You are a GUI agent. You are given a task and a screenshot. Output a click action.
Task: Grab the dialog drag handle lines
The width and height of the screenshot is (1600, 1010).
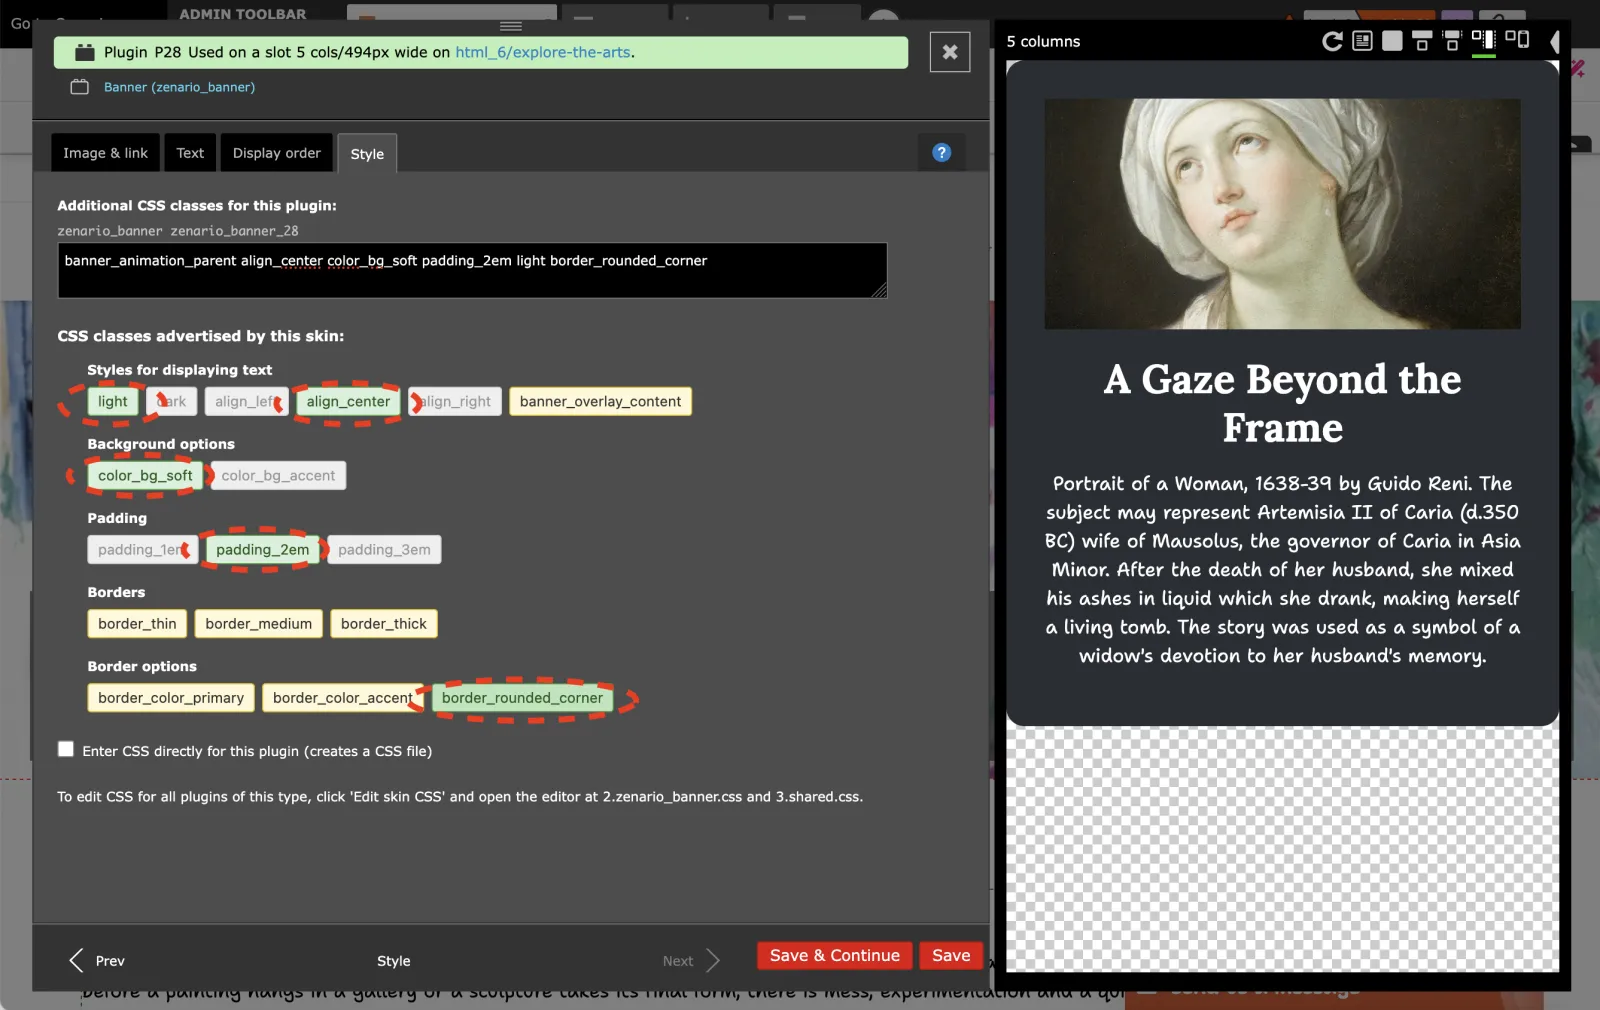[x=511, y=26]
